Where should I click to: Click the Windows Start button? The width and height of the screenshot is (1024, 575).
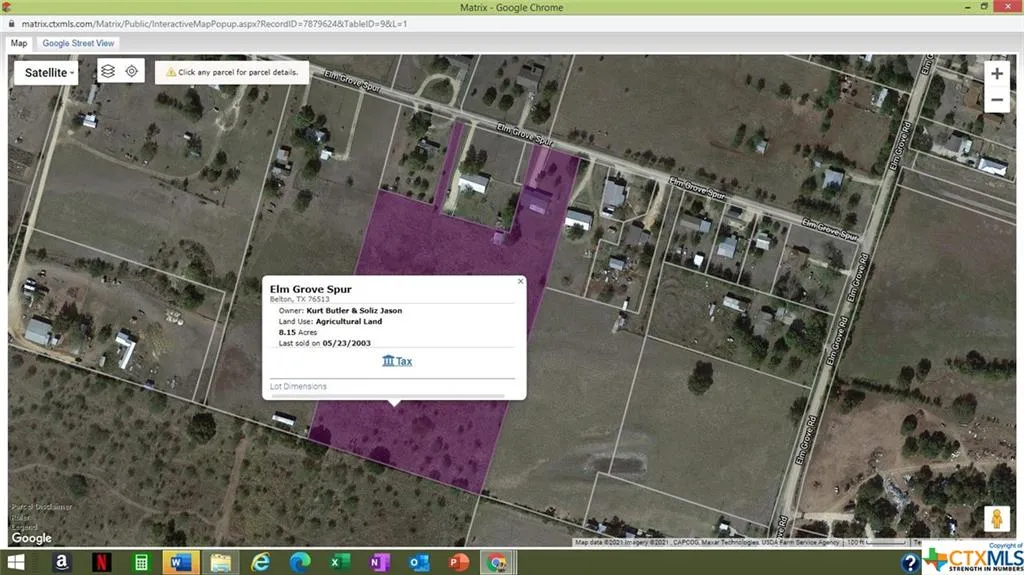(x=19, y=562)
